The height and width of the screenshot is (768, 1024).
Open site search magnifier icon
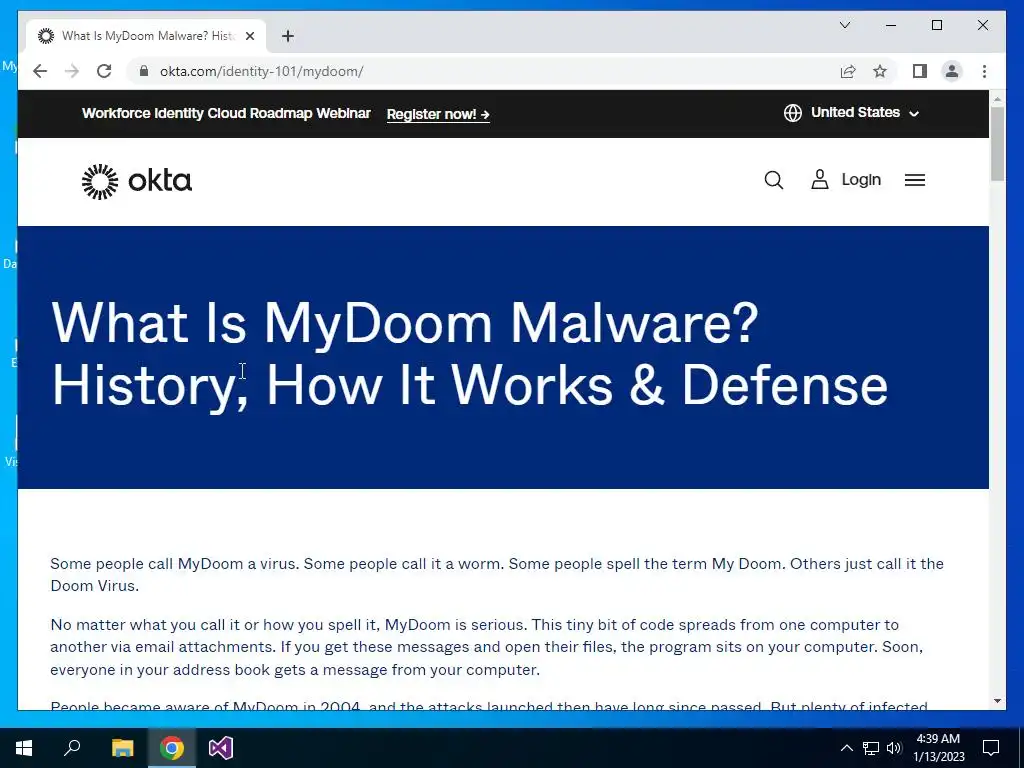click(x=774, y=180)
